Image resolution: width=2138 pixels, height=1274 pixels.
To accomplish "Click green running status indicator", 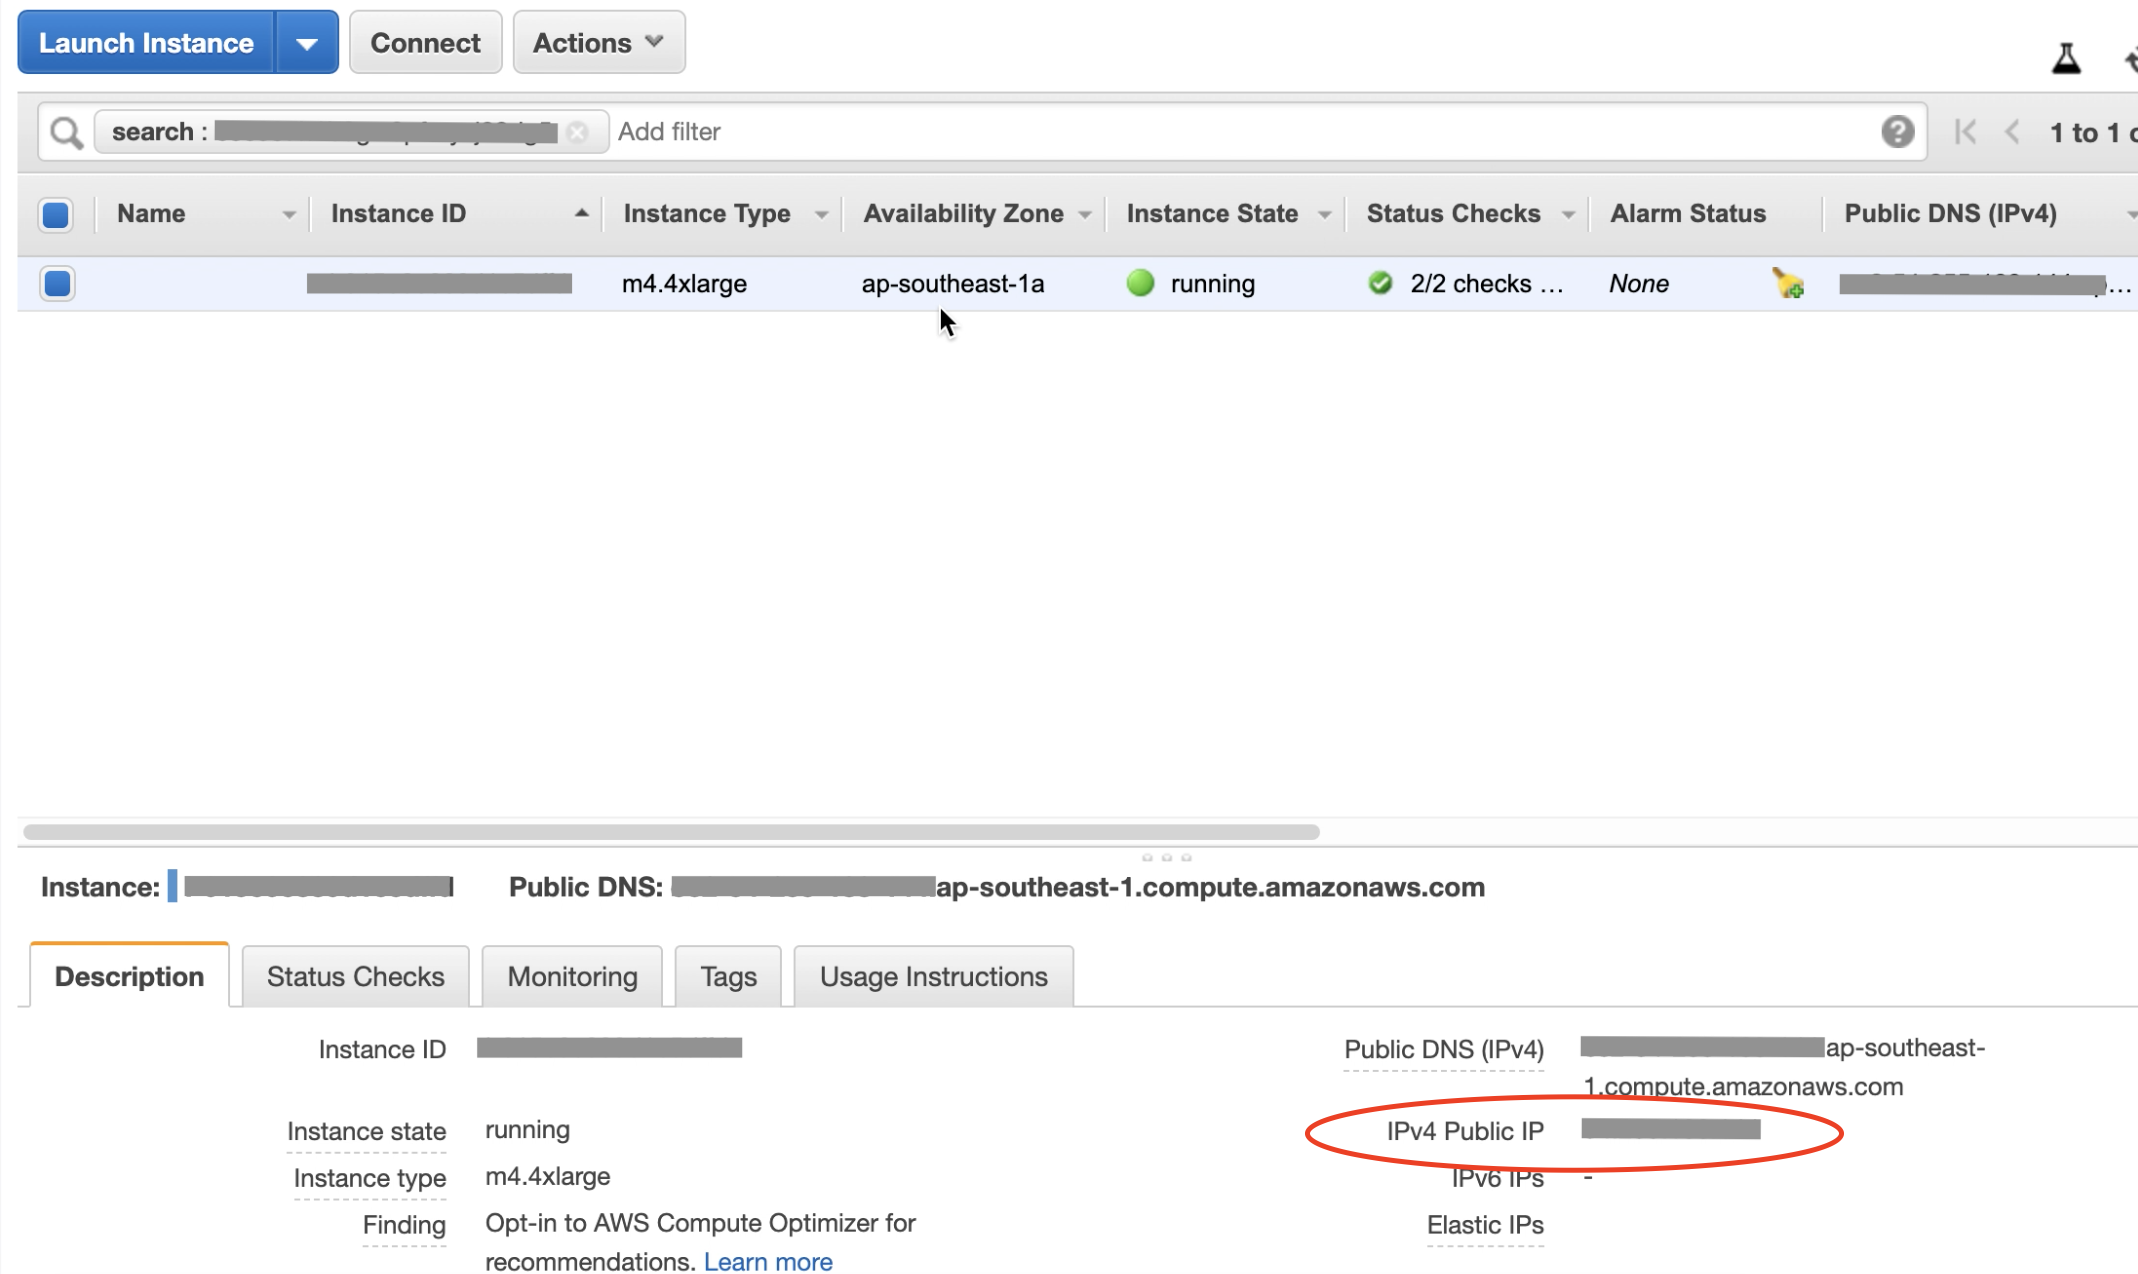I will pyautogui.click(x=1140, y=283).
